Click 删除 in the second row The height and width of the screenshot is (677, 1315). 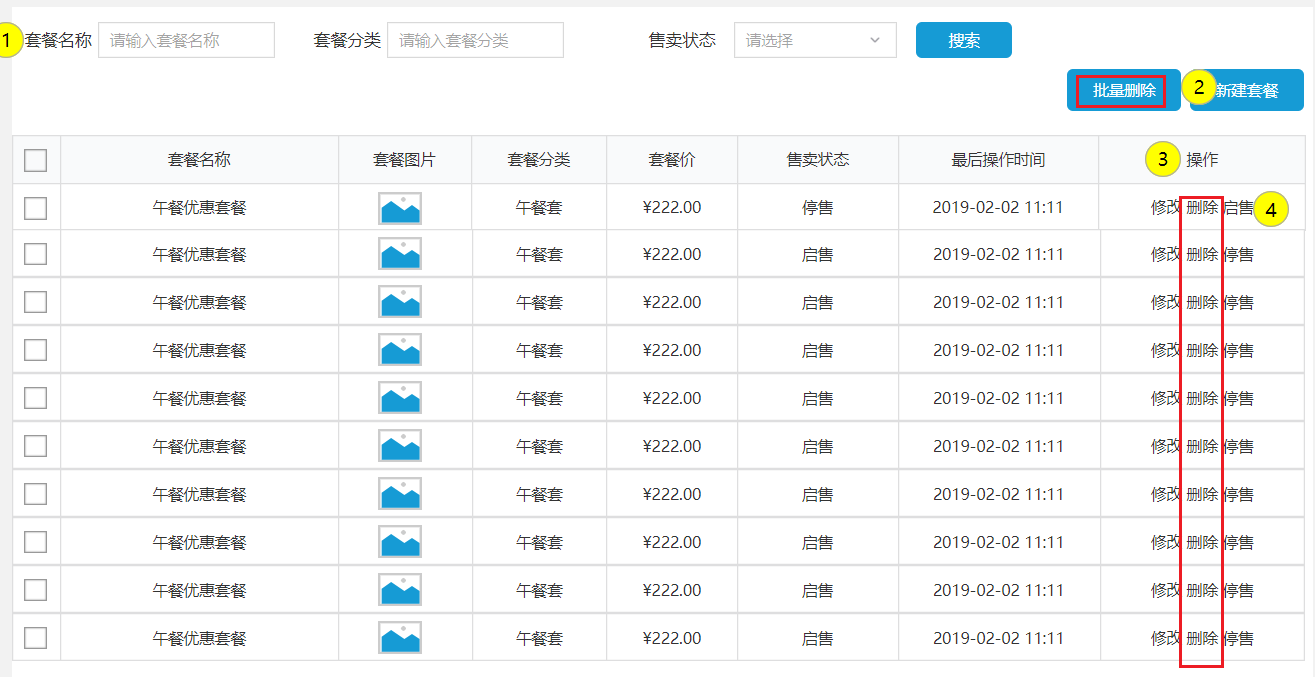tap(1202, 255)
